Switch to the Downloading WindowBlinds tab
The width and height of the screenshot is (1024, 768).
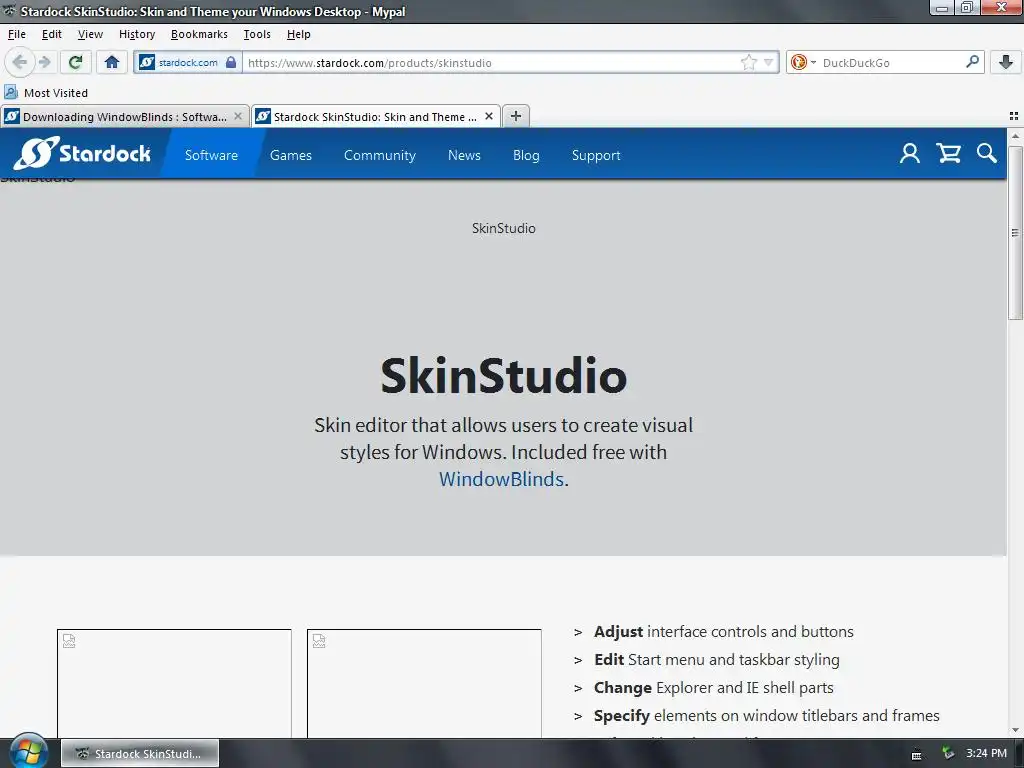point(124,117)
